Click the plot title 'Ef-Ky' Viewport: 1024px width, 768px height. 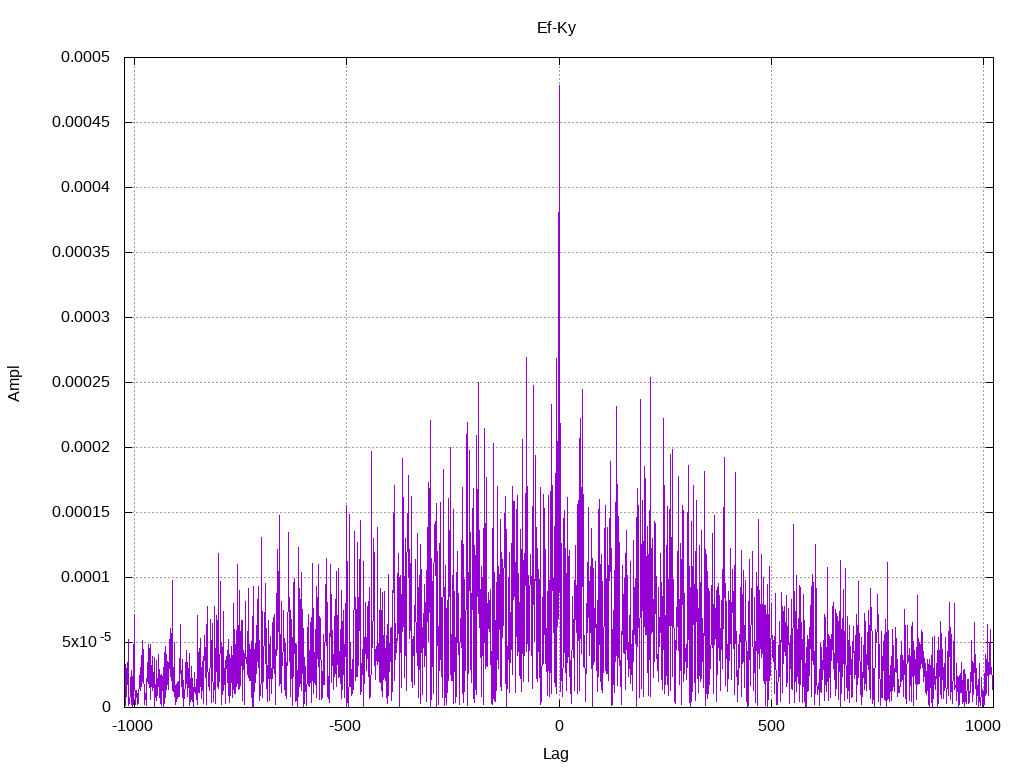[556, 27]
